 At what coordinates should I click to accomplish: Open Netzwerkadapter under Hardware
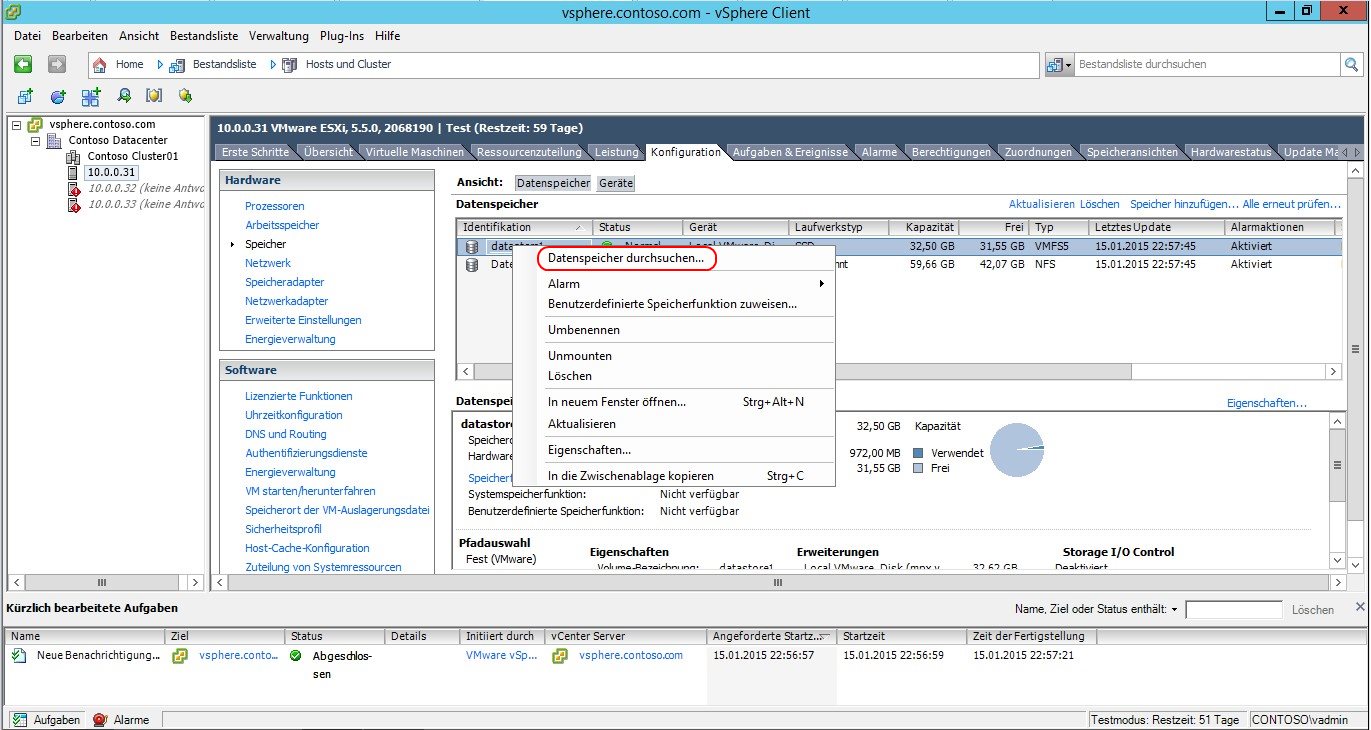coord(286,301)
